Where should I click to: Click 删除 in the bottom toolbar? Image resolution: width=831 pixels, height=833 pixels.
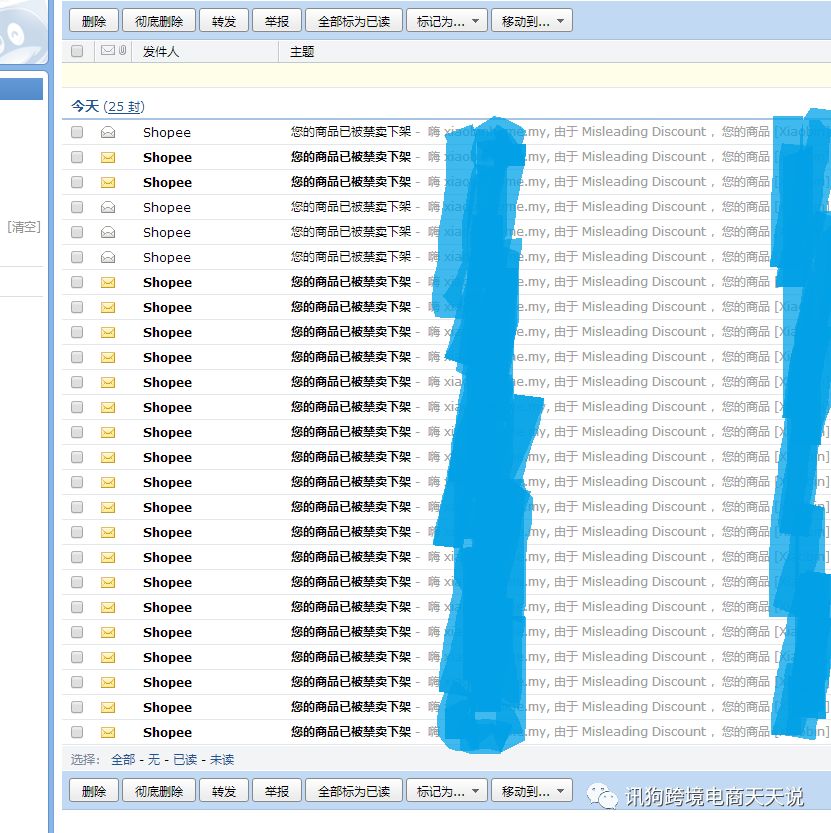(x=94, y=791)
